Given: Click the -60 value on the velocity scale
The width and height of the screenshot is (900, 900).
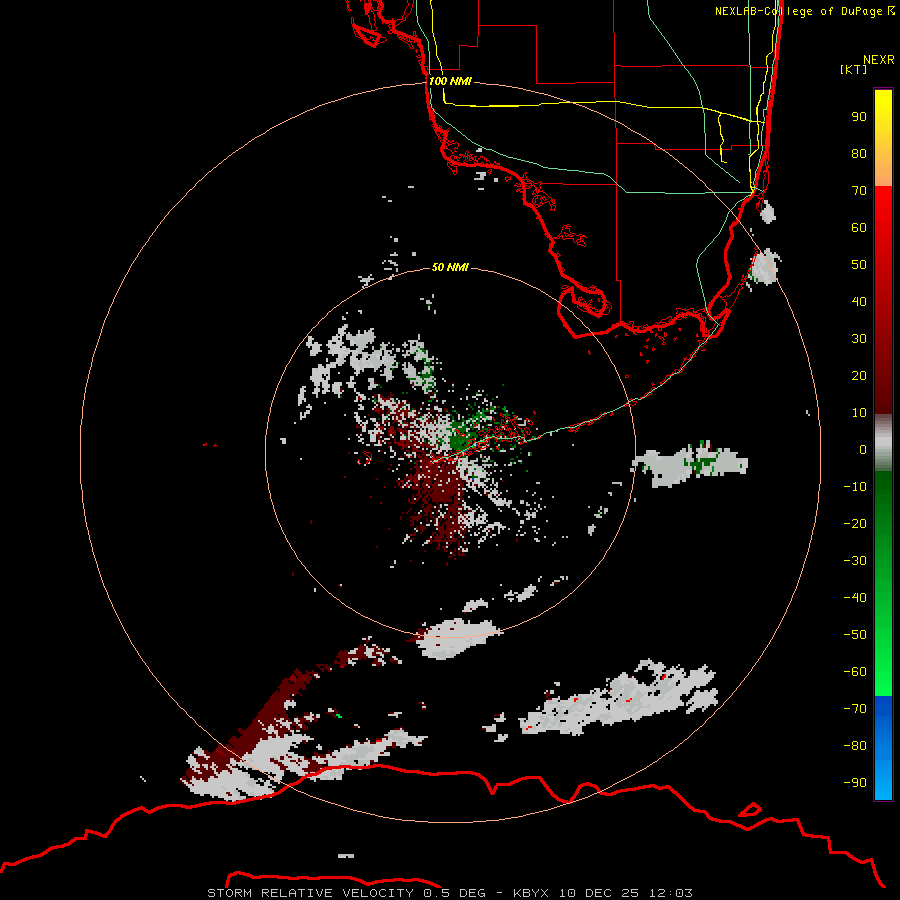Looking at the screenshot, I should click(855, 672).
